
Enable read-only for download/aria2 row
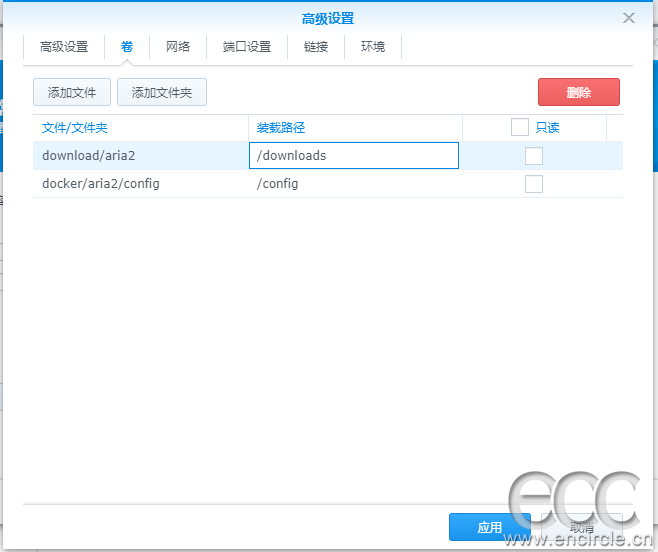pos(534,156)
